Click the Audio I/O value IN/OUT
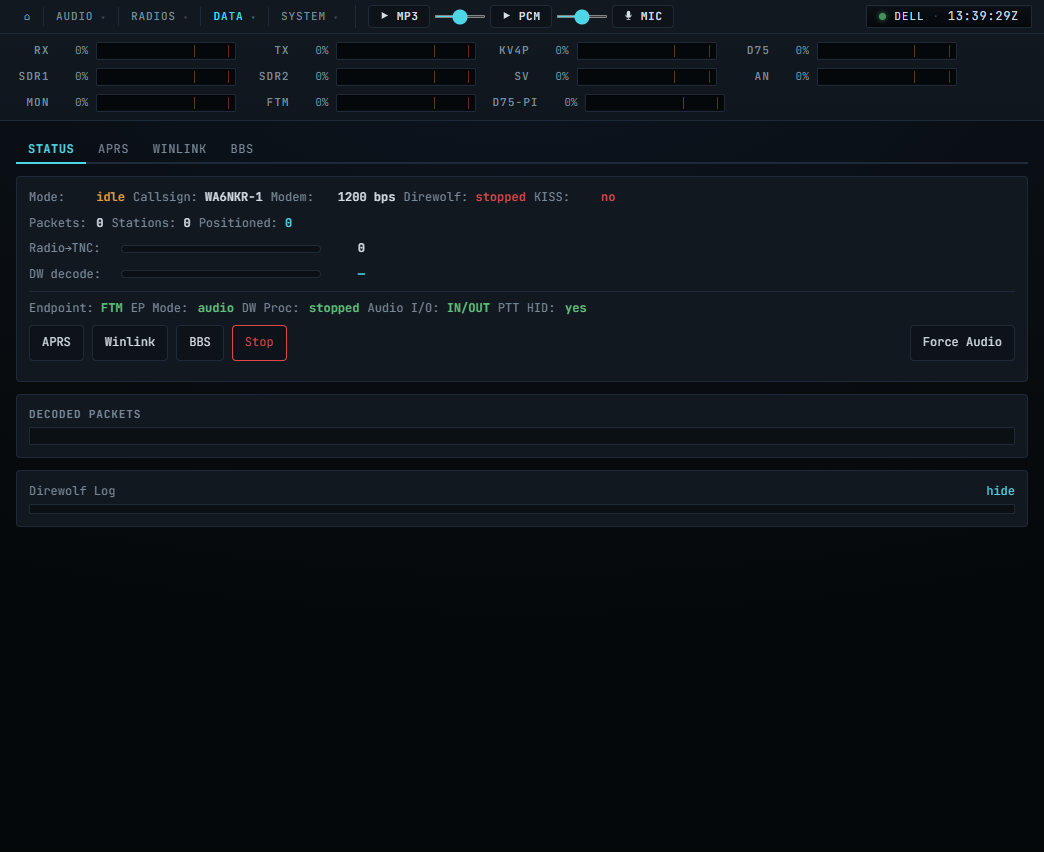The image size is (1044, 852). (x=468, y=308)
